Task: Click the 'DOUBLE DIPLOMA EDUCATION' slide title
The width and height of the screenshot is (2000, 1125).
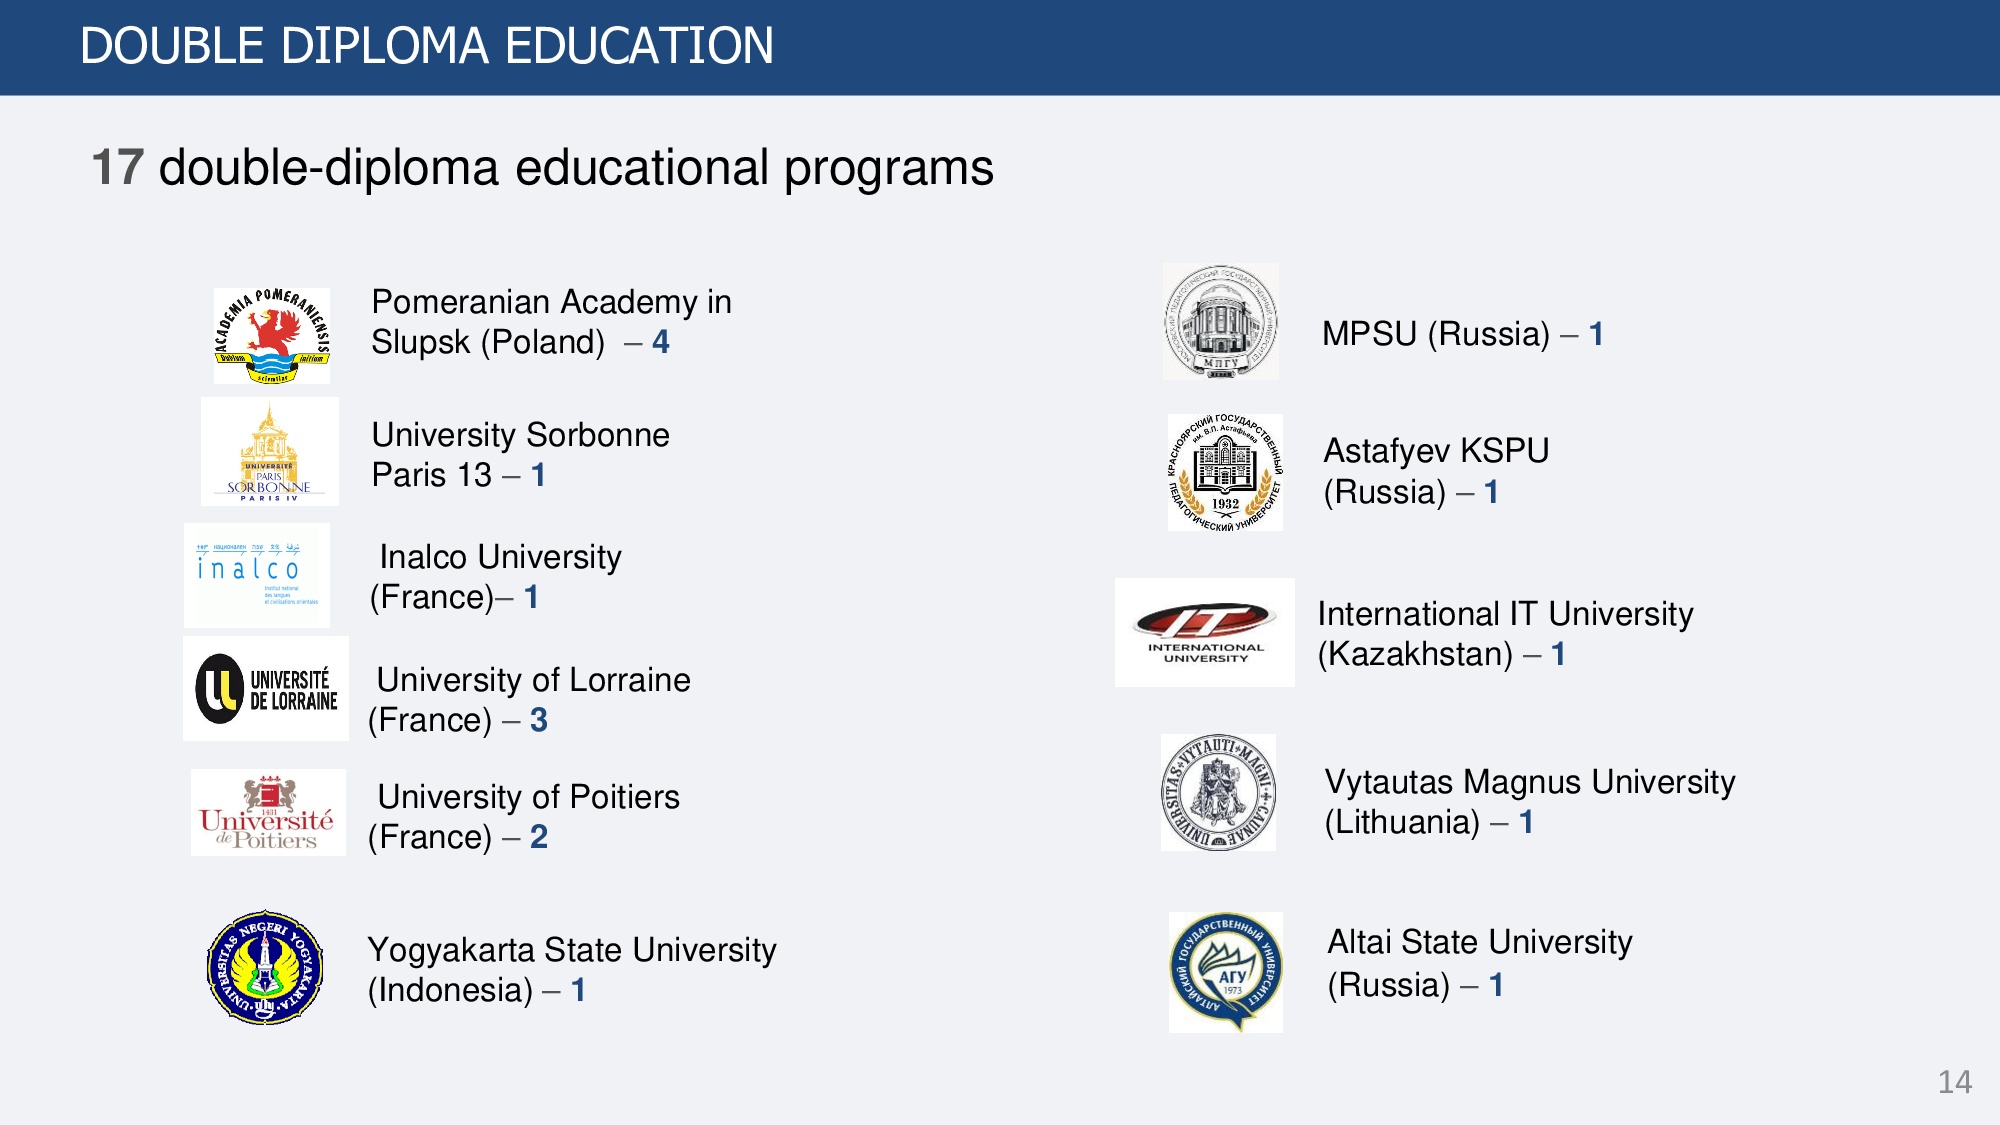Action: tap(427, 46)
